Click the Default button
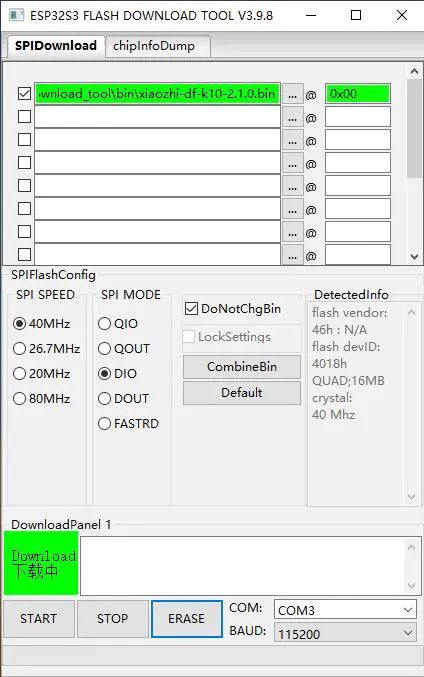The image size is (424, 677). pos(242,393)
